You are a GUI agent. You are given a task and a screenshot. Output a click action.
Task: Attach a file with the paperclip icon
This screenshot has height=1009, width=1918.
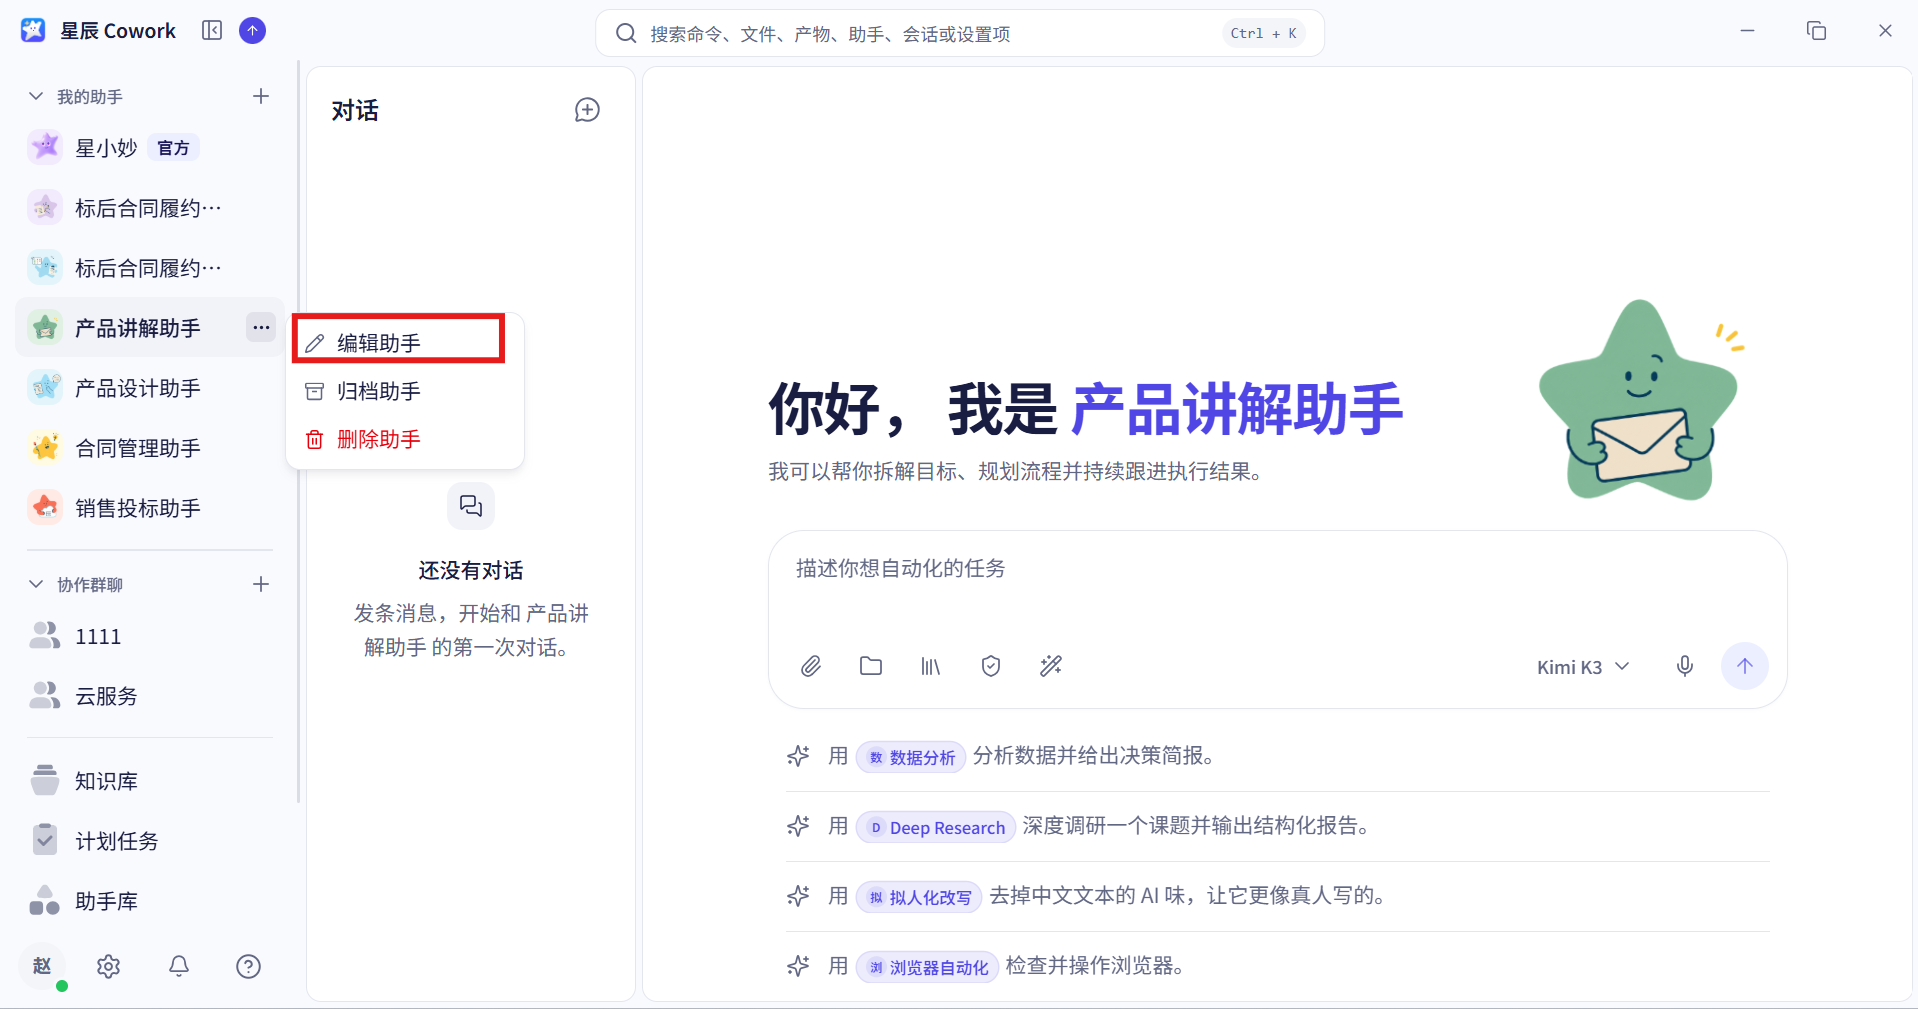(811, 666)
